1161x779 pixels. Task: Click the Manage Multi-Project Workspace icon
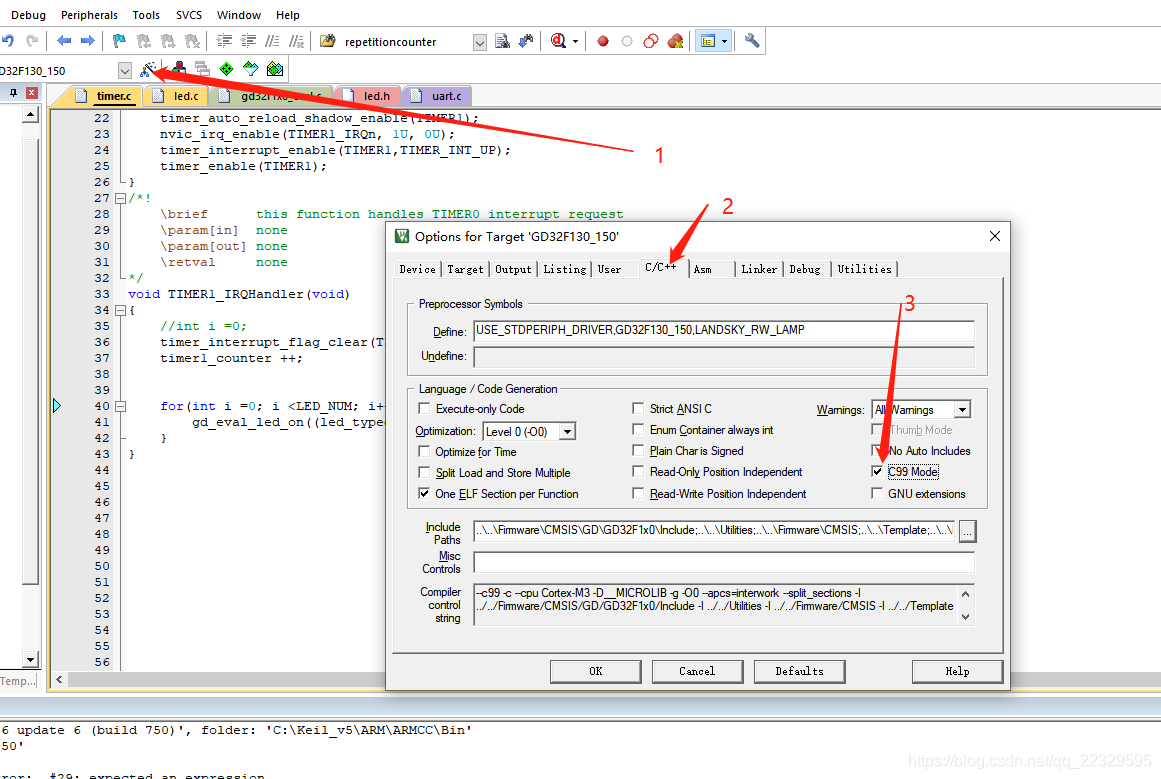tap(202, 70)
